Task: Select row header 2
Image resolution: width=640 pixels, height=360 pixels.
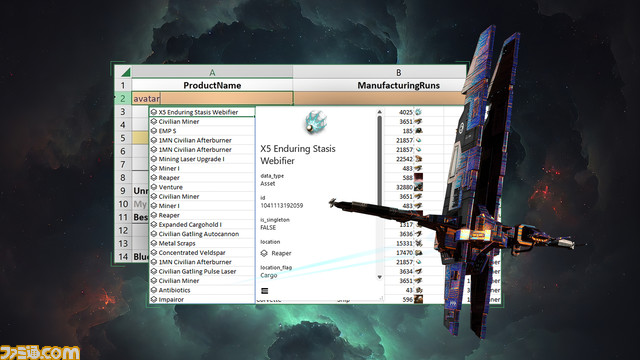Action: point(123,98)
